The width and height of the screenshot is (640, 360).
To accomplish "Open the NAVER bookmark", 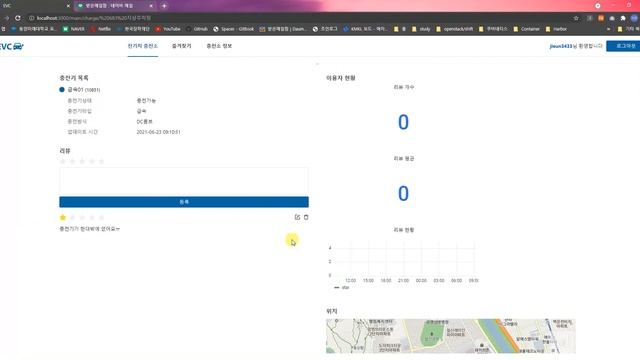I will (74, 29).
